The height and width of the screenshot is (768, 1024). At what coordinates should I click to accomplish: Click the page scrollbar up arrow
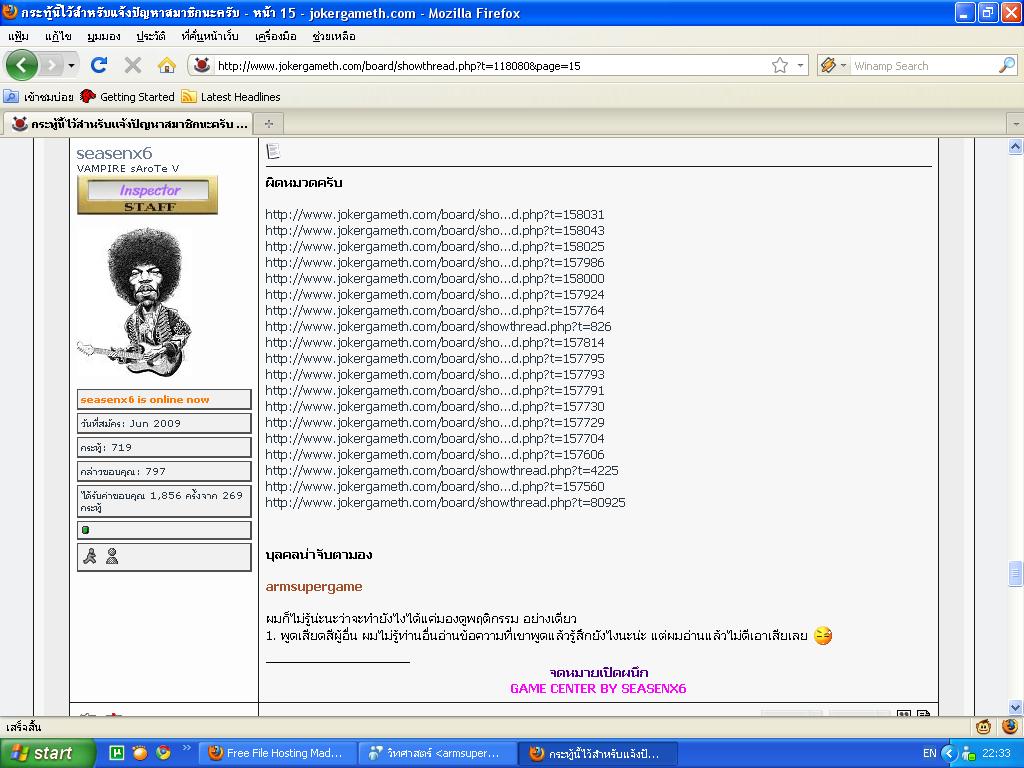click(1015, 147)
